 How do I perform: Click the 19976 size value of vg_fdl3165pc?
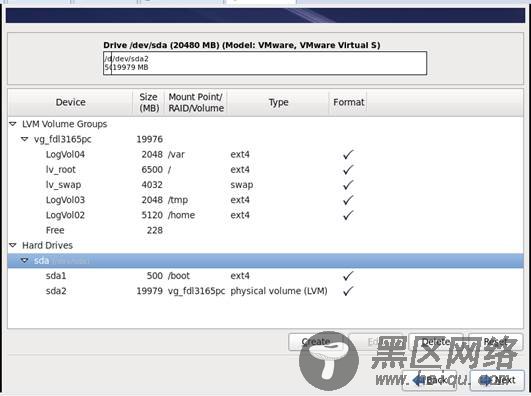pyautogui.click(x=149, y=139)
